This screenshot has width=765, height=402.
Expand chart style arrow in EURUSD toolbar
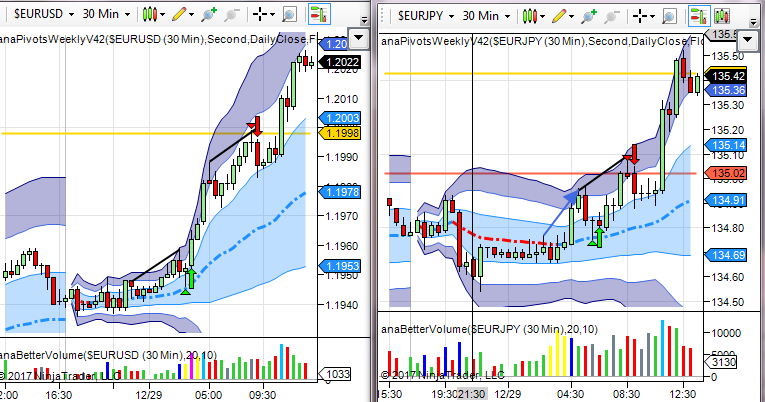pyautogui.click(x=162, y=15)
